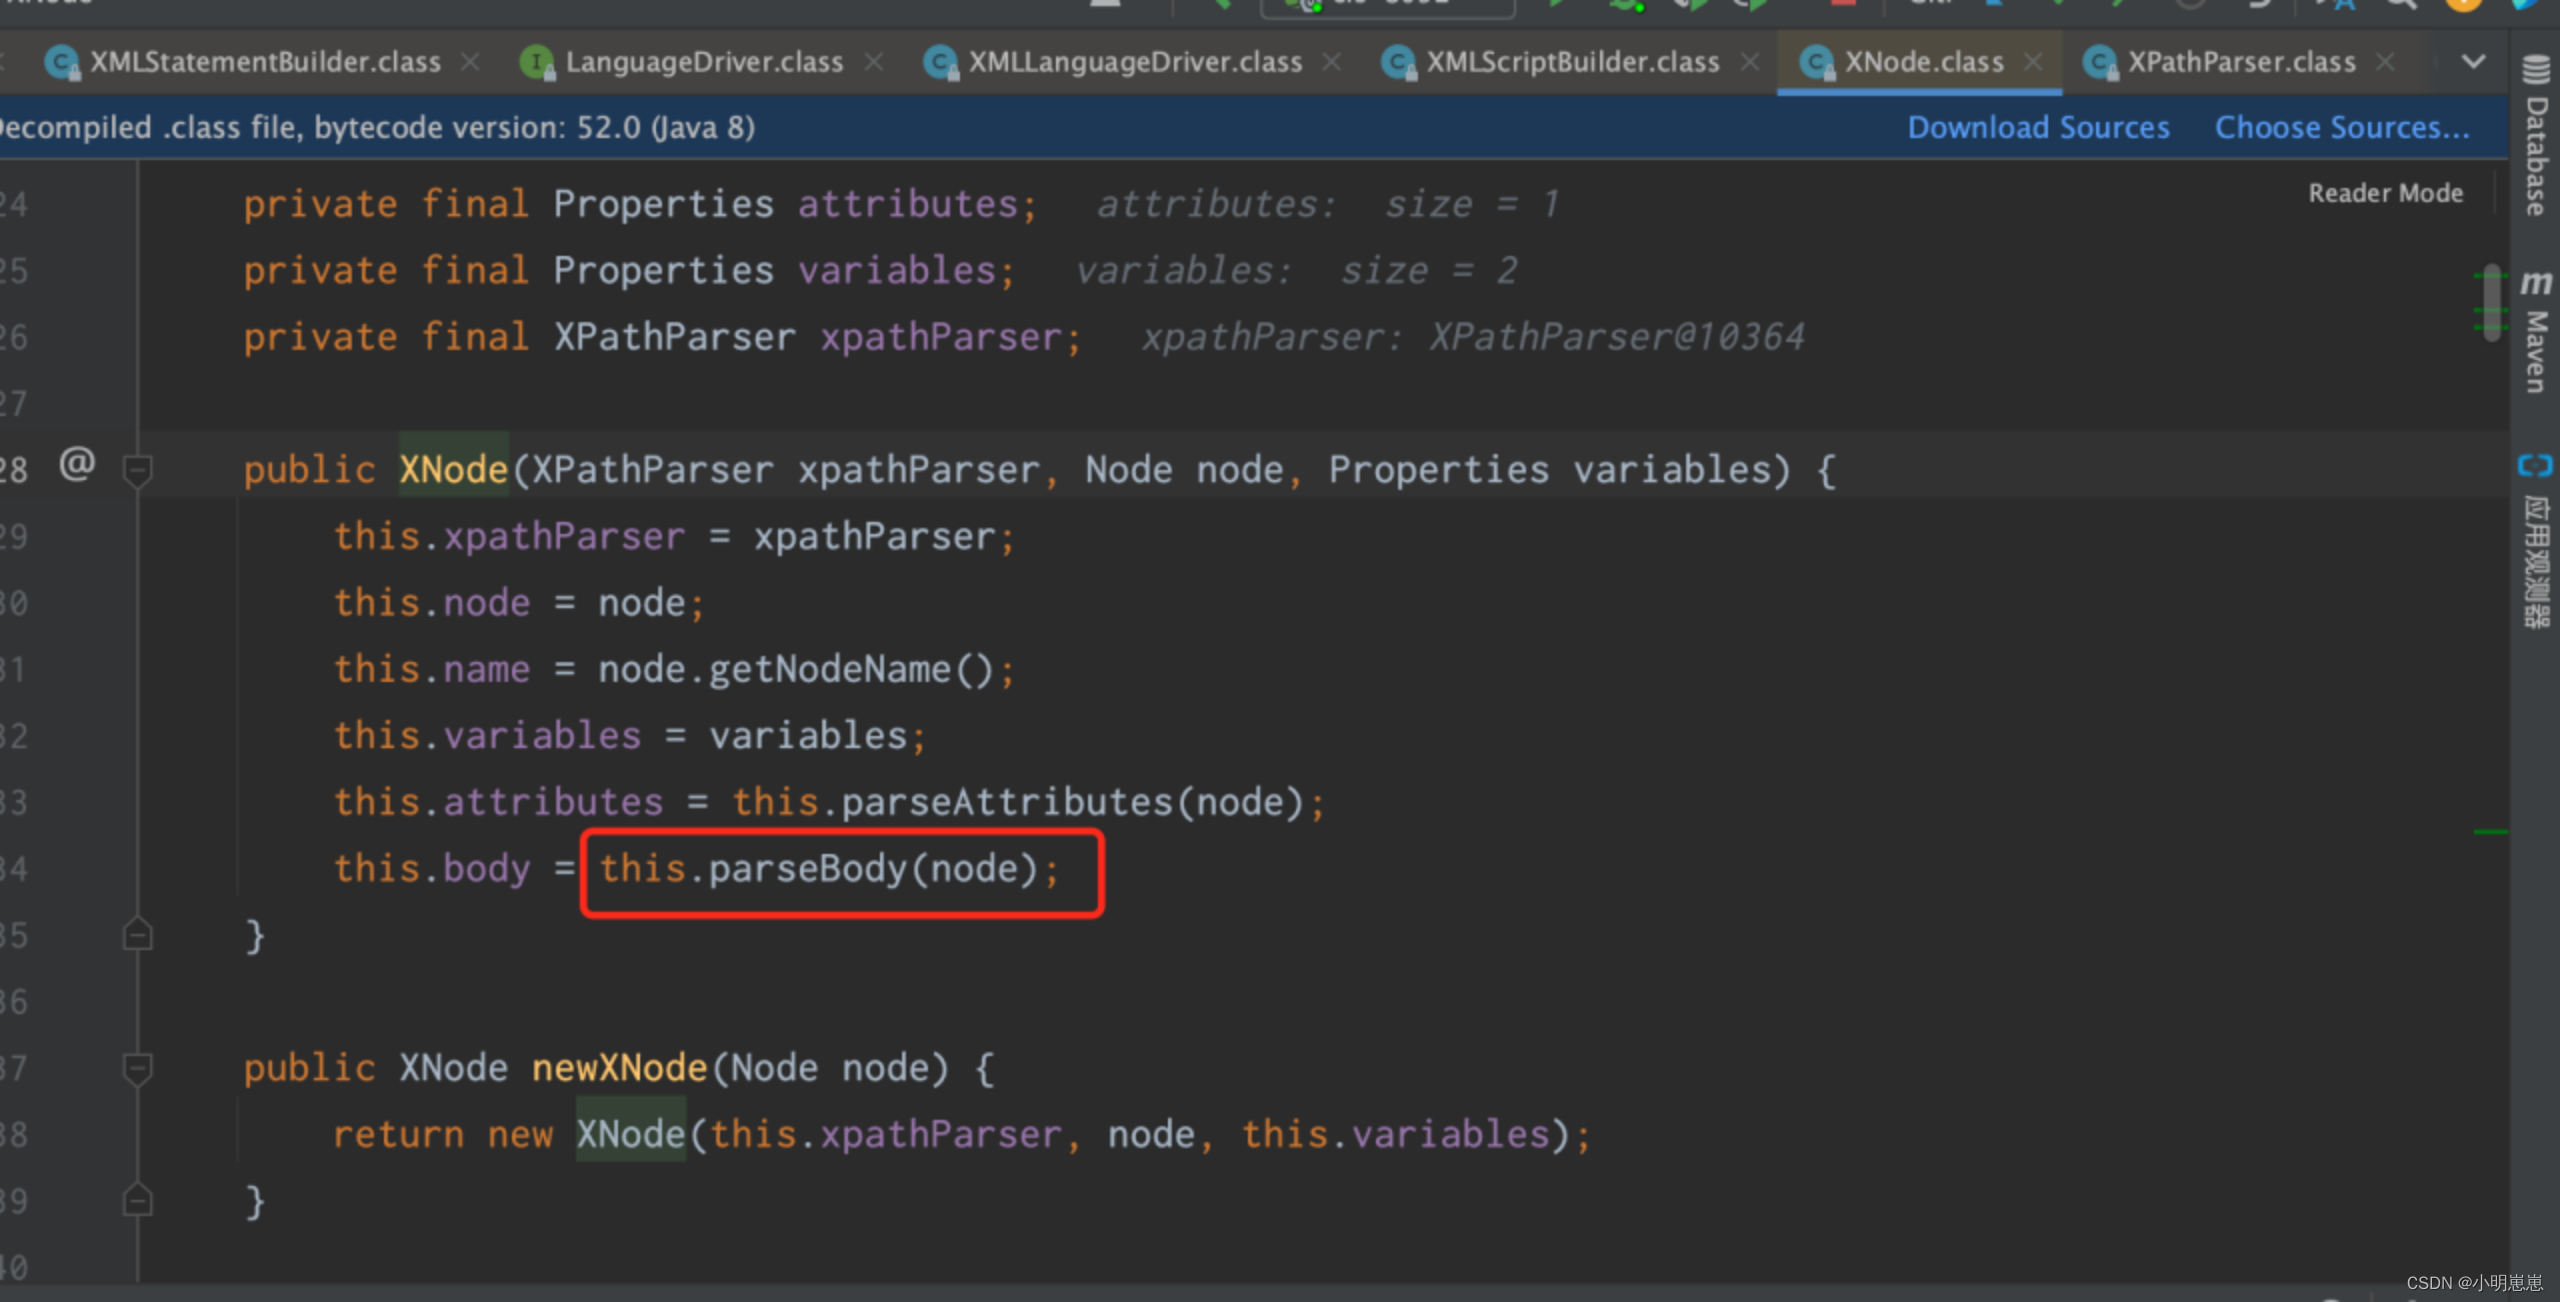Close the XMLStatementBuilder.class tab
2560x1302 pixels.
(470, 62)
